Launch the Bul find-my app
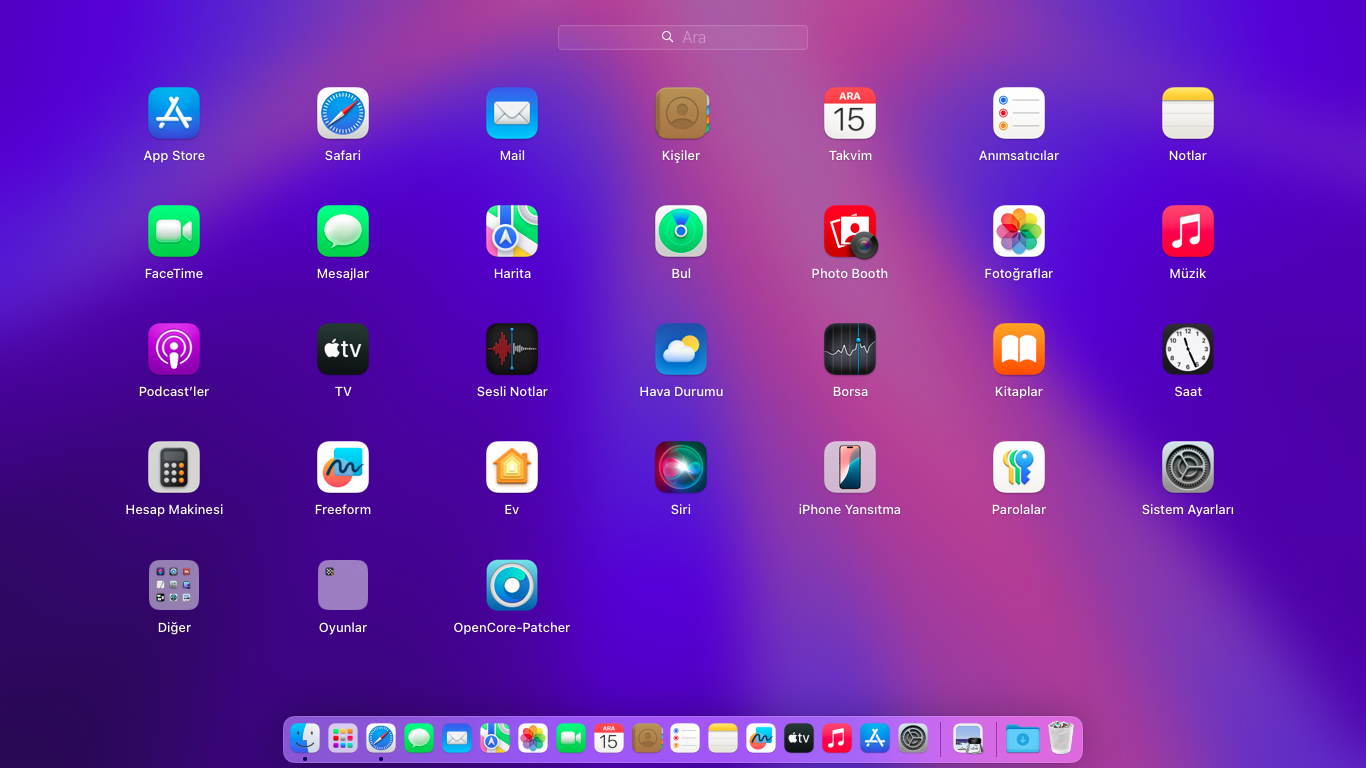Screen dimensions: 1366x768 click(x=680, y=231)
